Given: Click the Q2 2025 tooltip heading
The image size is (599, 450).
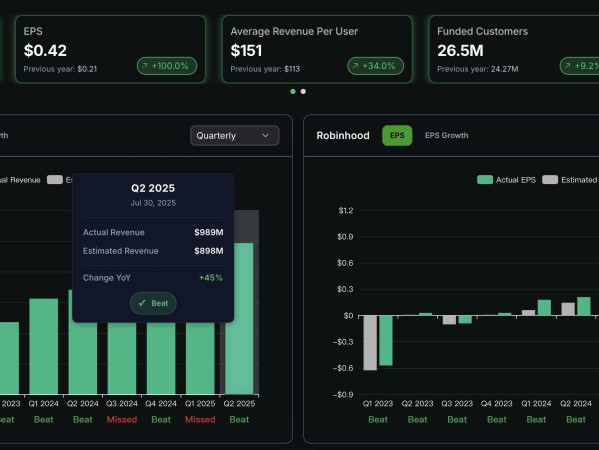Looking at the screenshot, I should coord(153,188).
